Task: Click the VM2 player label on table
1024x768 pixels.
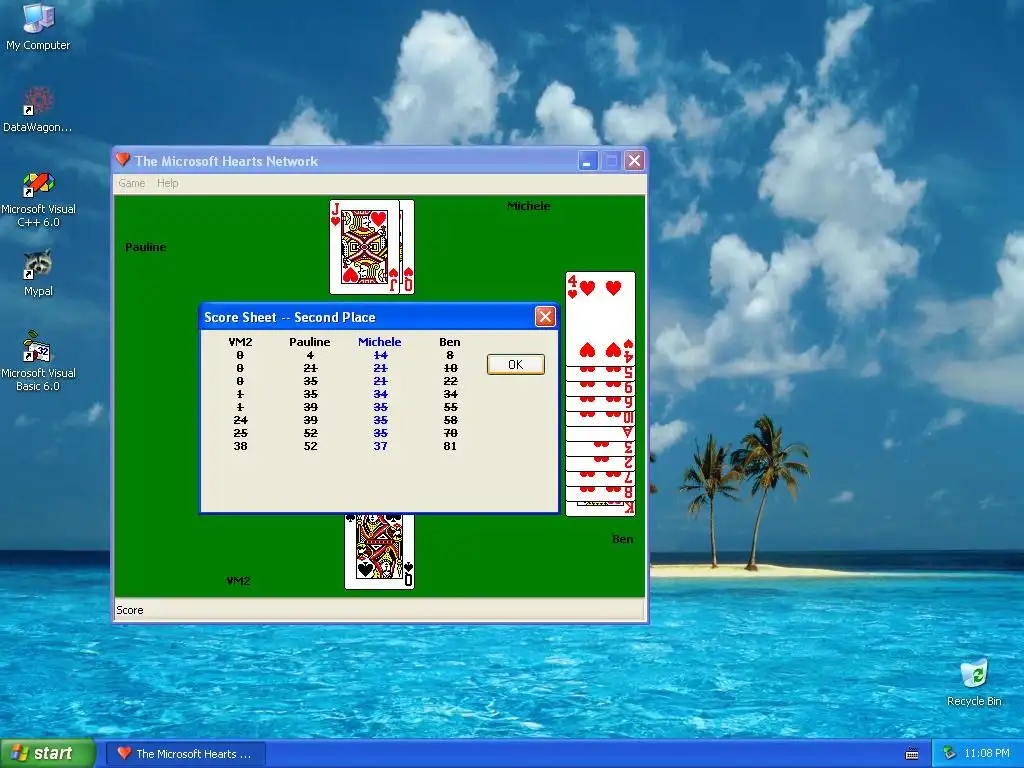Action: pos(238,581)
